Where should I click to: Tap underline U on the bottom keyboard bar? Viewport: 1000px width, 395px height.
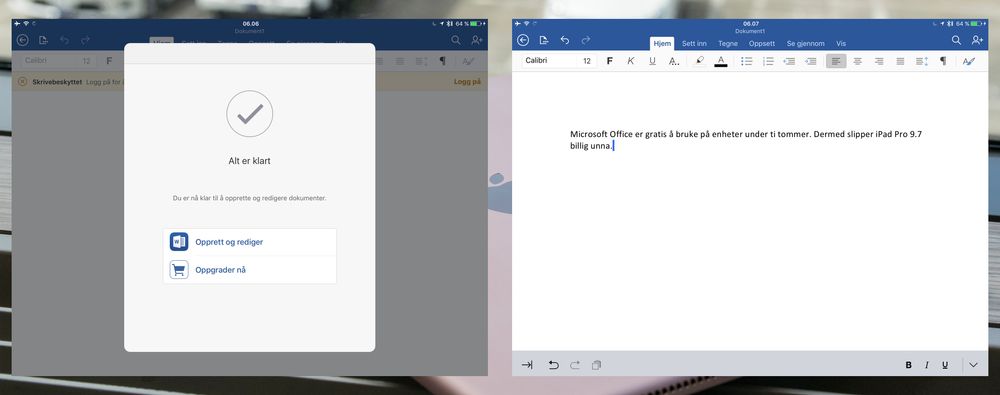click(945, 365)
